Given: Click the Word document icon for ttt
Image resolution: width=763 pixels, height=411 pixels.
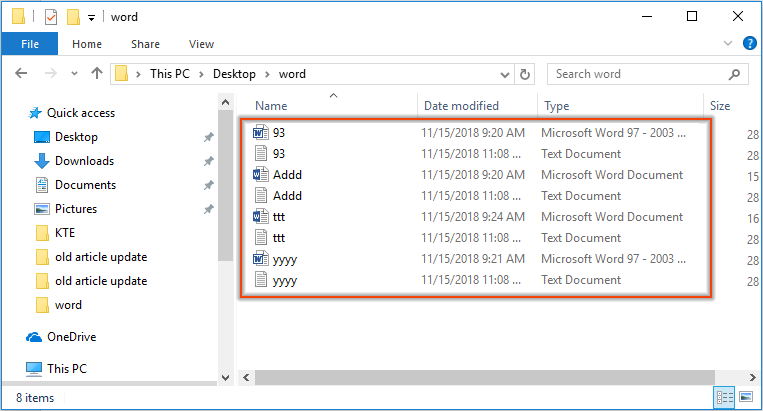Looking at the screenshot, I should (x=261, y=217).
